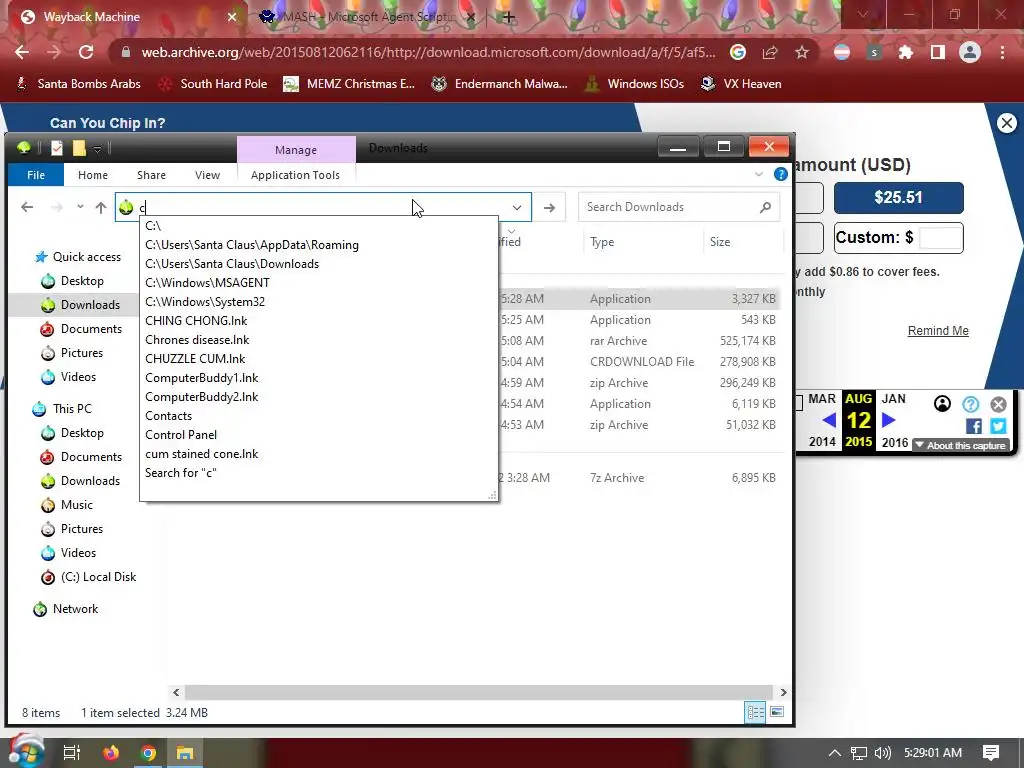Toggle the Chrome side panel icon
The height and width of the screenshot is (768, 1024).
938,52
